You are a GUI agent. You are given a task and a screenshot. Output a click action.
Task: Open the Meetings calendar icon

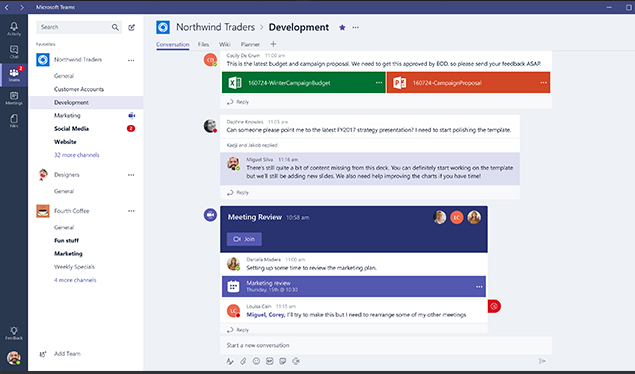(x=14, y=98)
